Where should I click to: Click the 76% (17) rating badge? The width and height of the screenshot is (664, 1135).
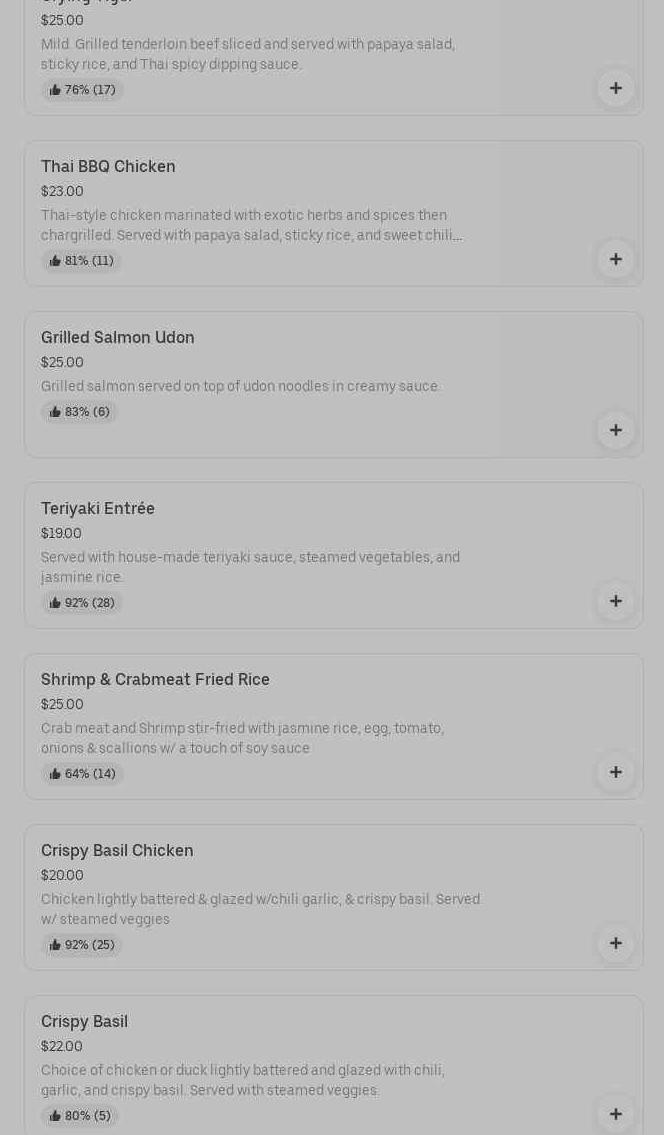[x=82, y=90]
